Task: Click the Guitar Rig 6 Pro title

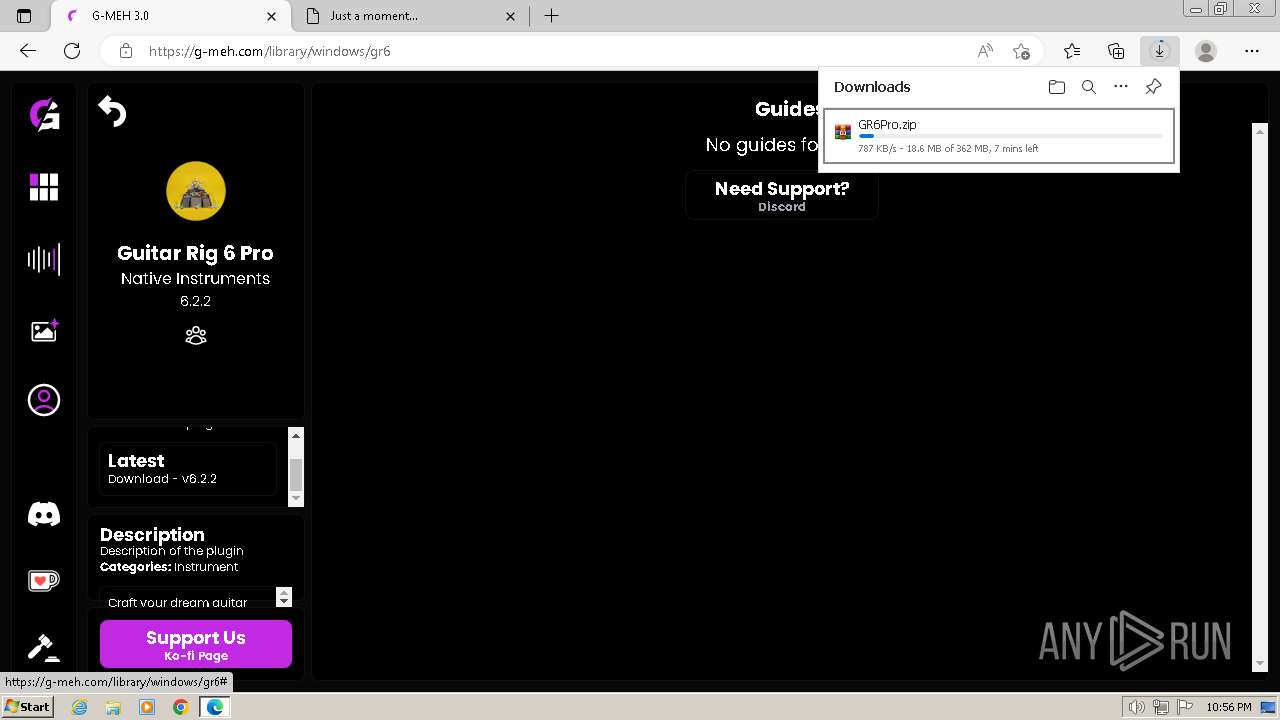Action: (195, 253)
